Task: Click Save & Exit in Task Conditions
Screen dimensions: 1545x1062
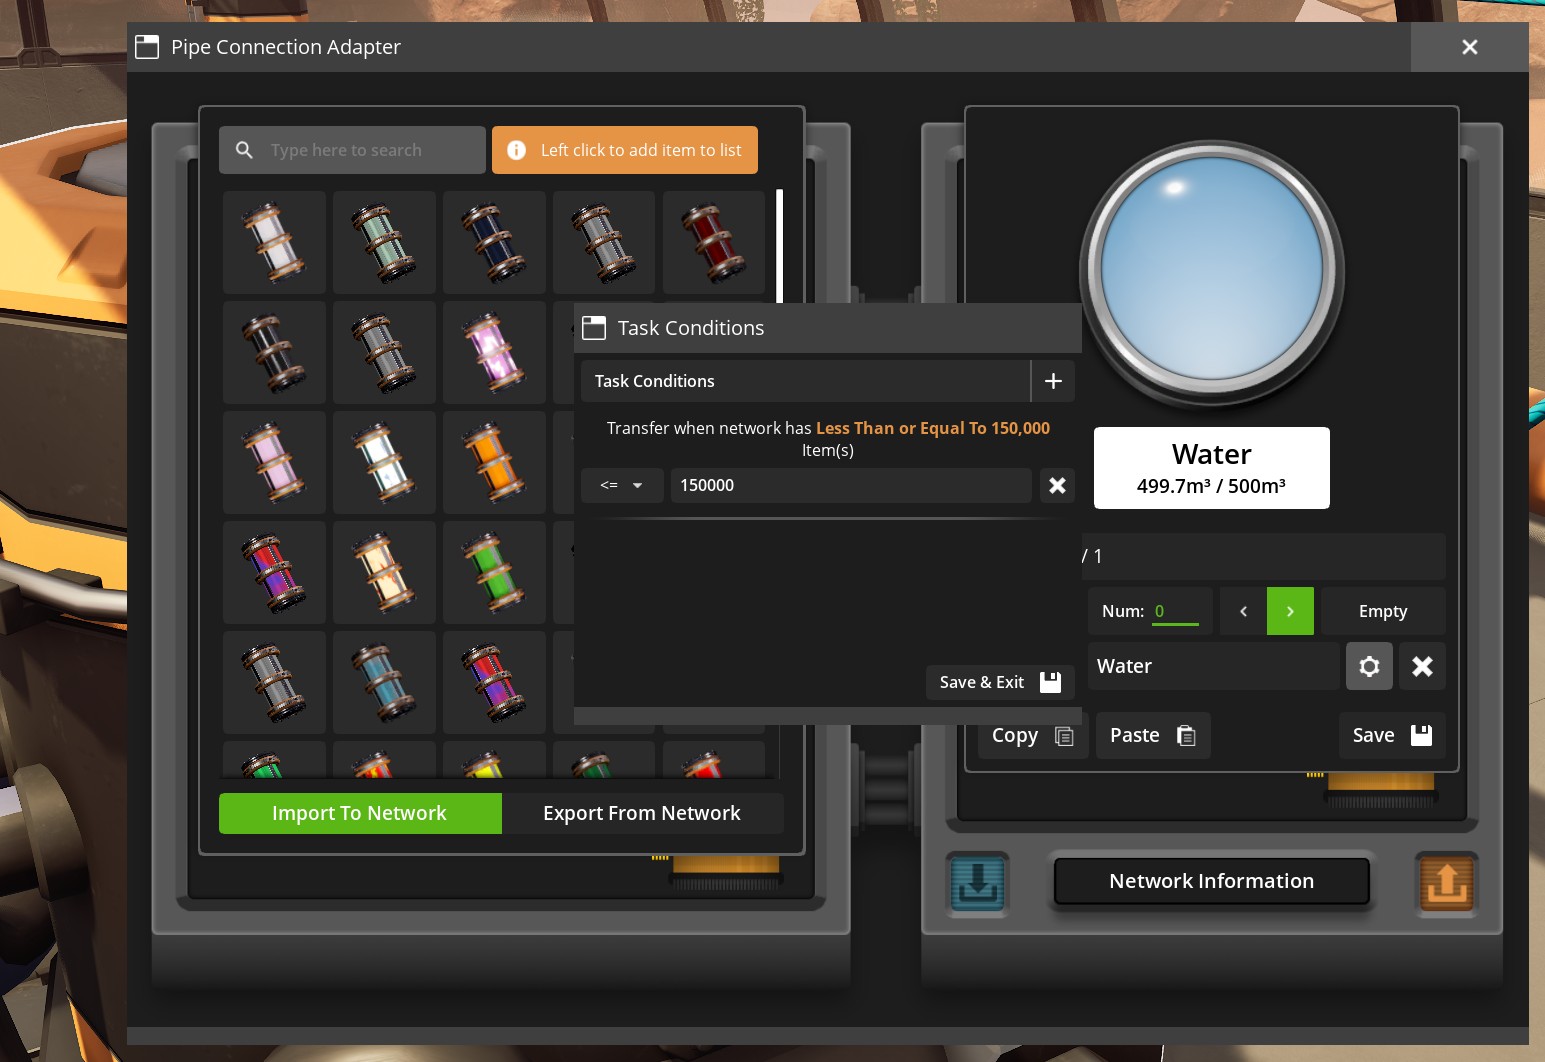Action: [1000, 682]
